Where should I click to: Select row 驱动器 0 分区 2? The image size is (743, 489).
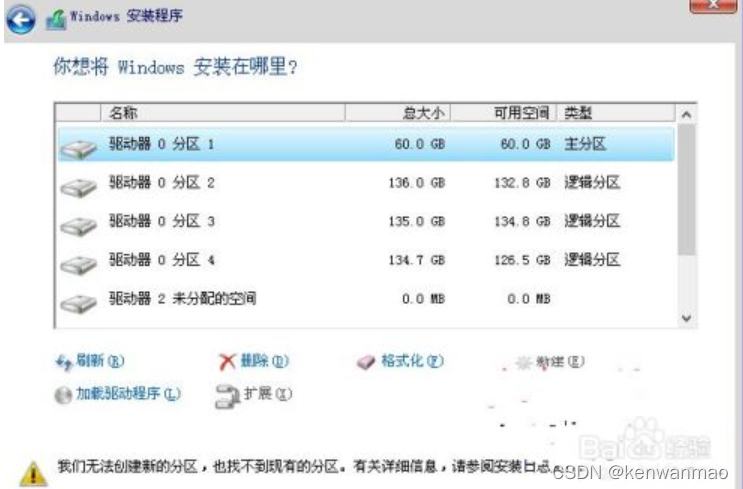click(366, 183)
